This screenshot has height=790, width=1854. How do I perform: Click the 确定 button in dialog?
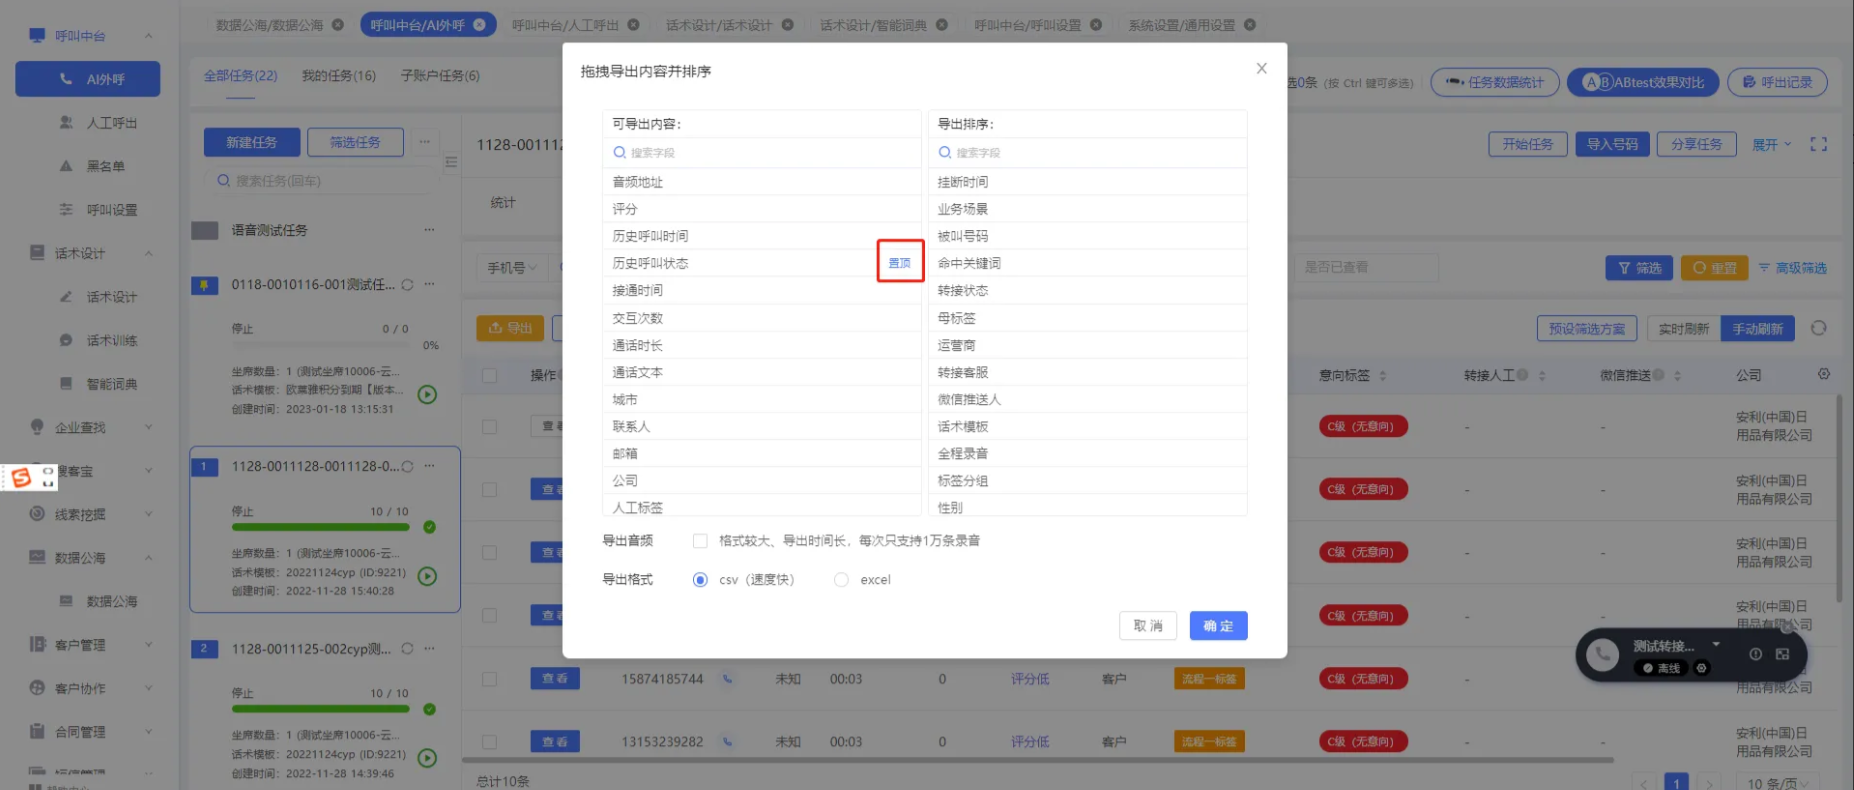click(x=1218, y=626)
